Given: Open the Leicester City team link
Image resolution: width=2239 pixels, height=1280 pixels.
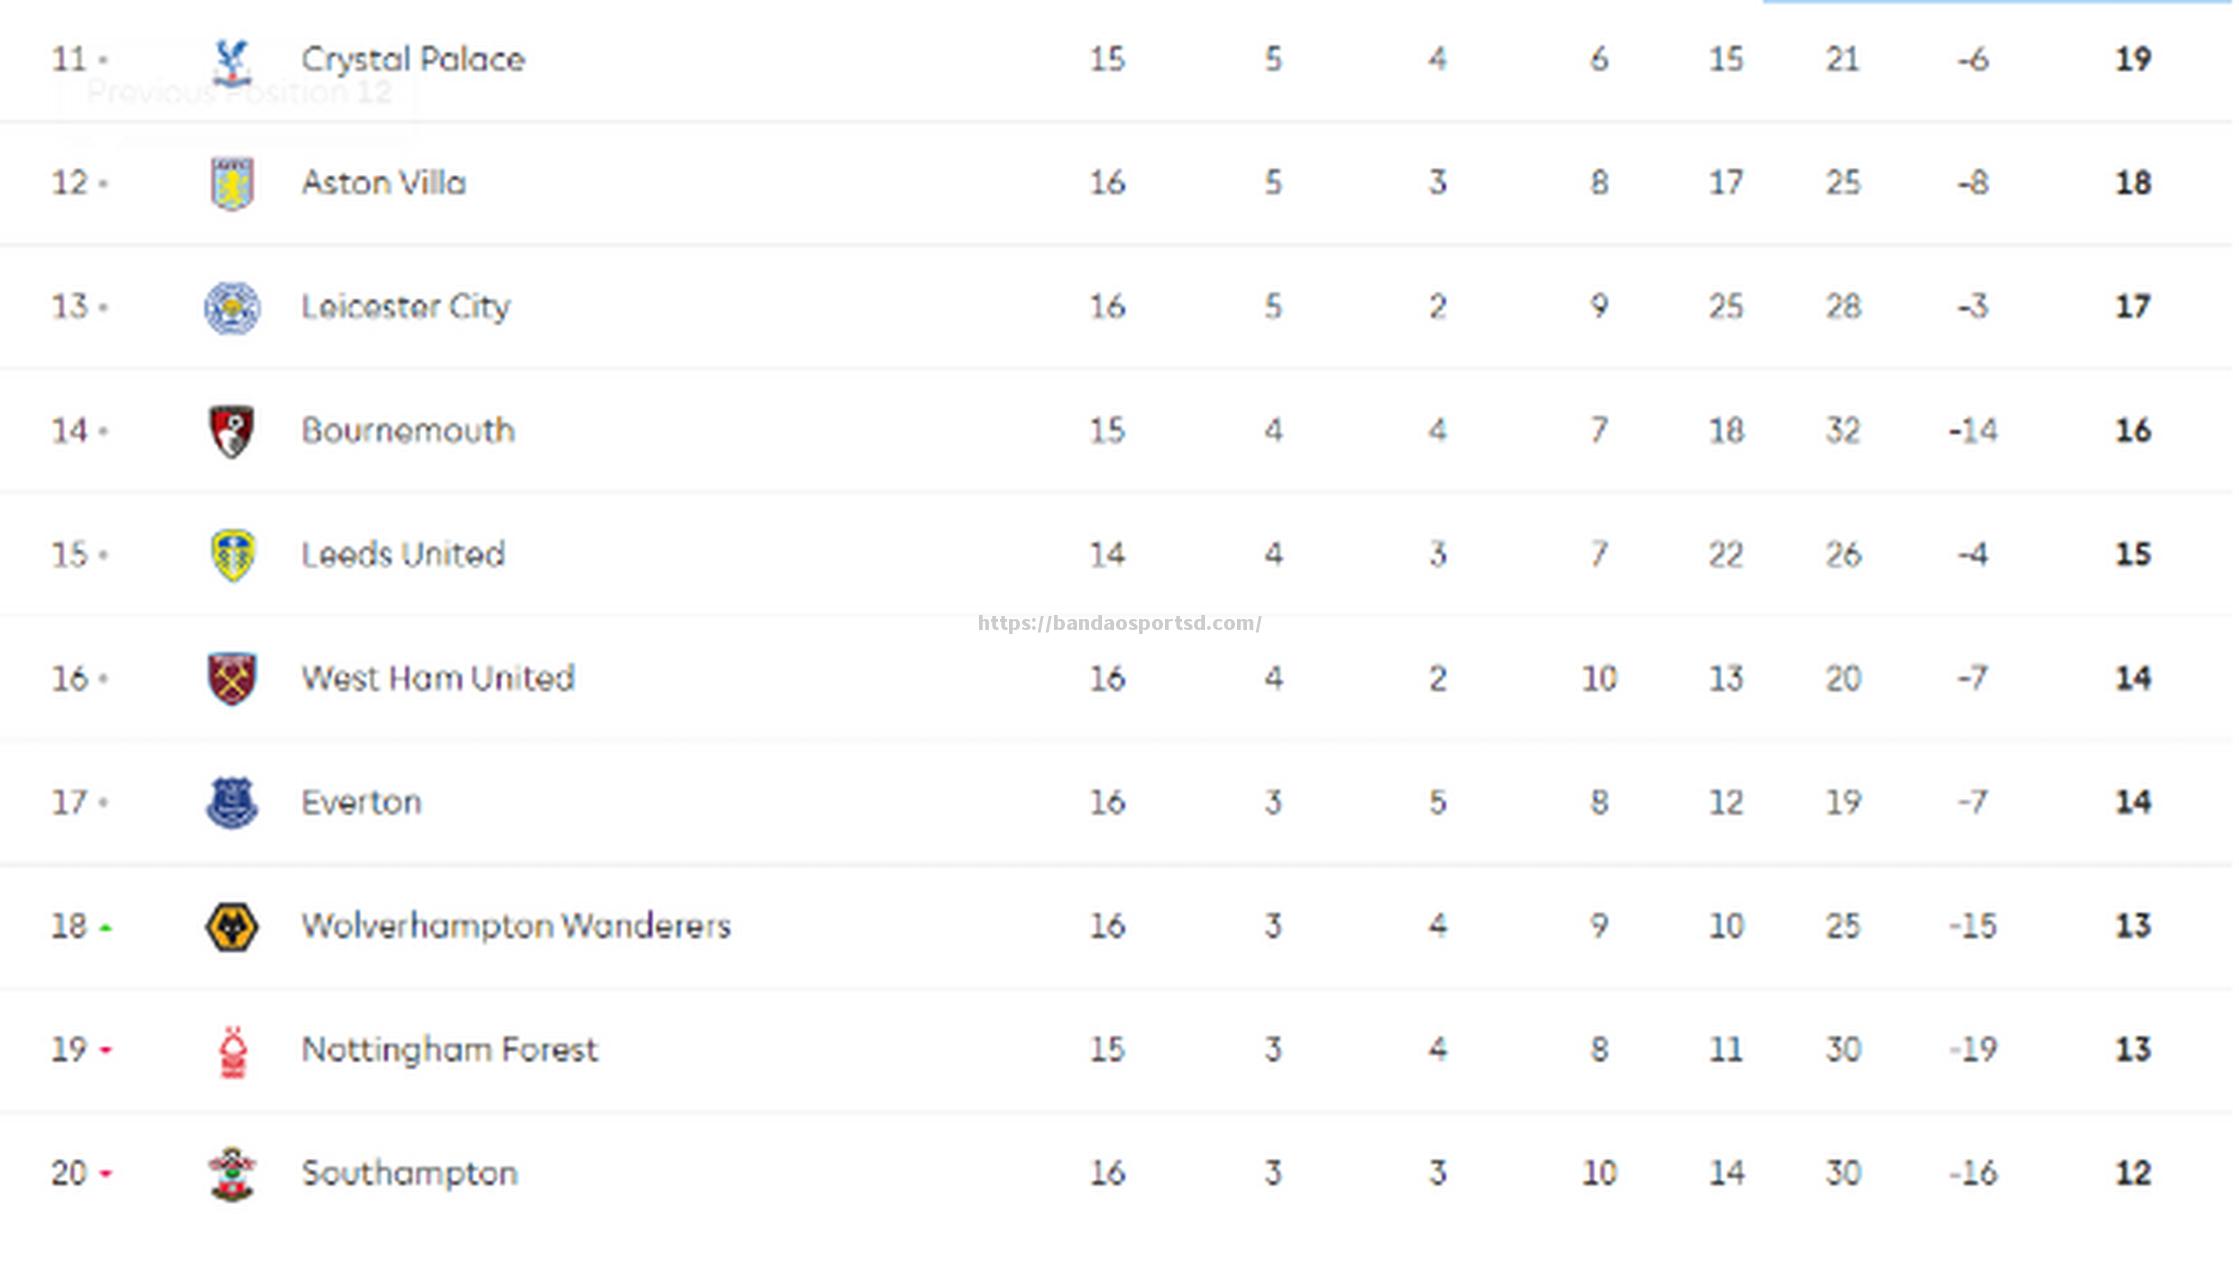Looking at the screenshot, I should 406,307.
